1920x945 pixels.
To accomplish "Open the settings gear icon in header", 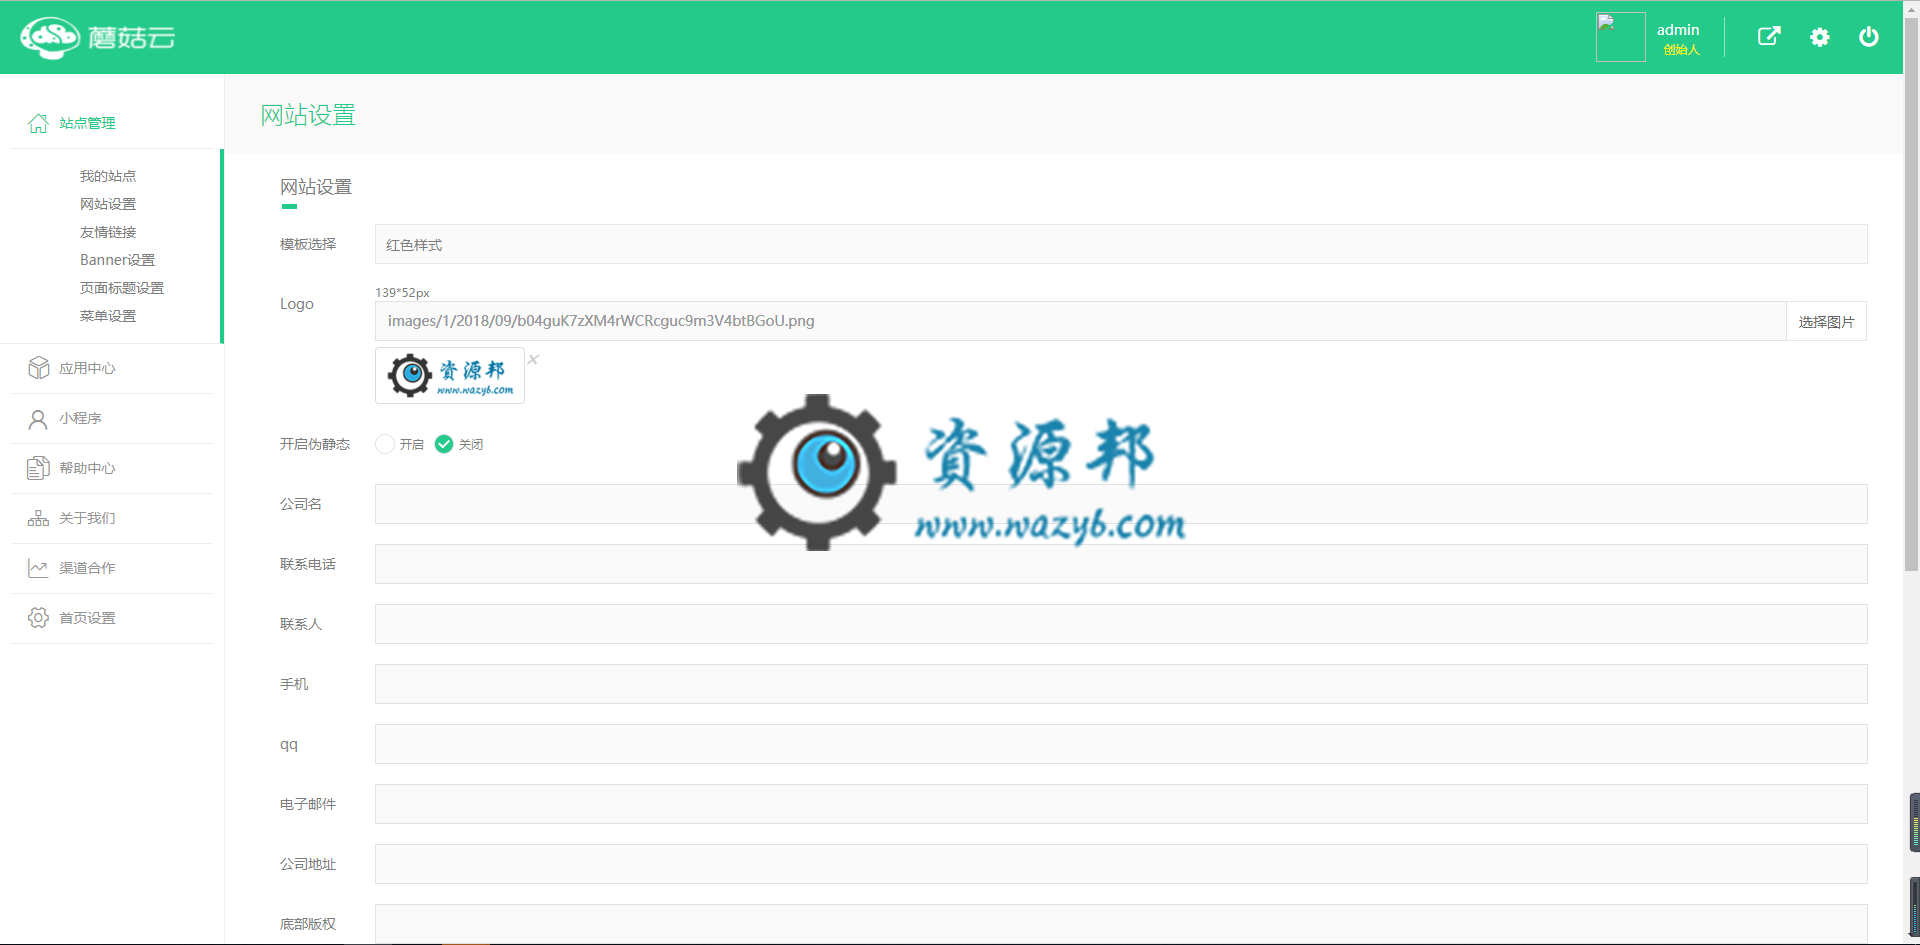I will [1819, 37].
